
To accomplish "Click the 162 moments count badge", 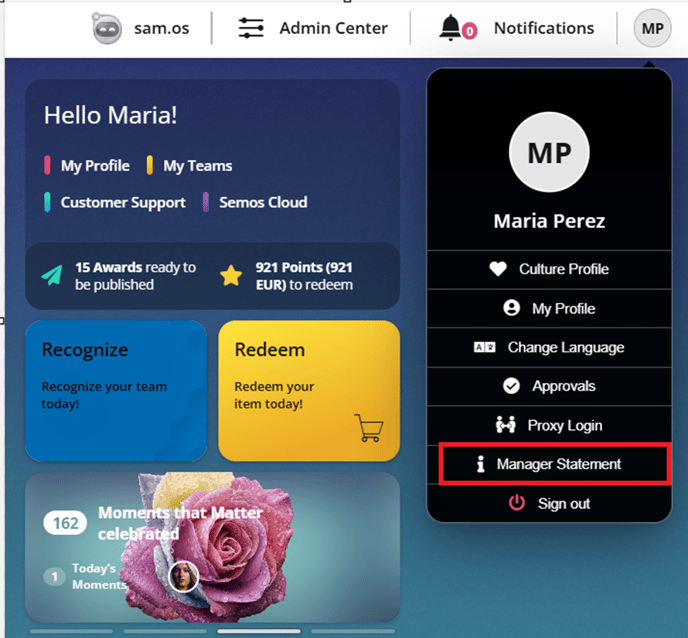I will 65,523.
